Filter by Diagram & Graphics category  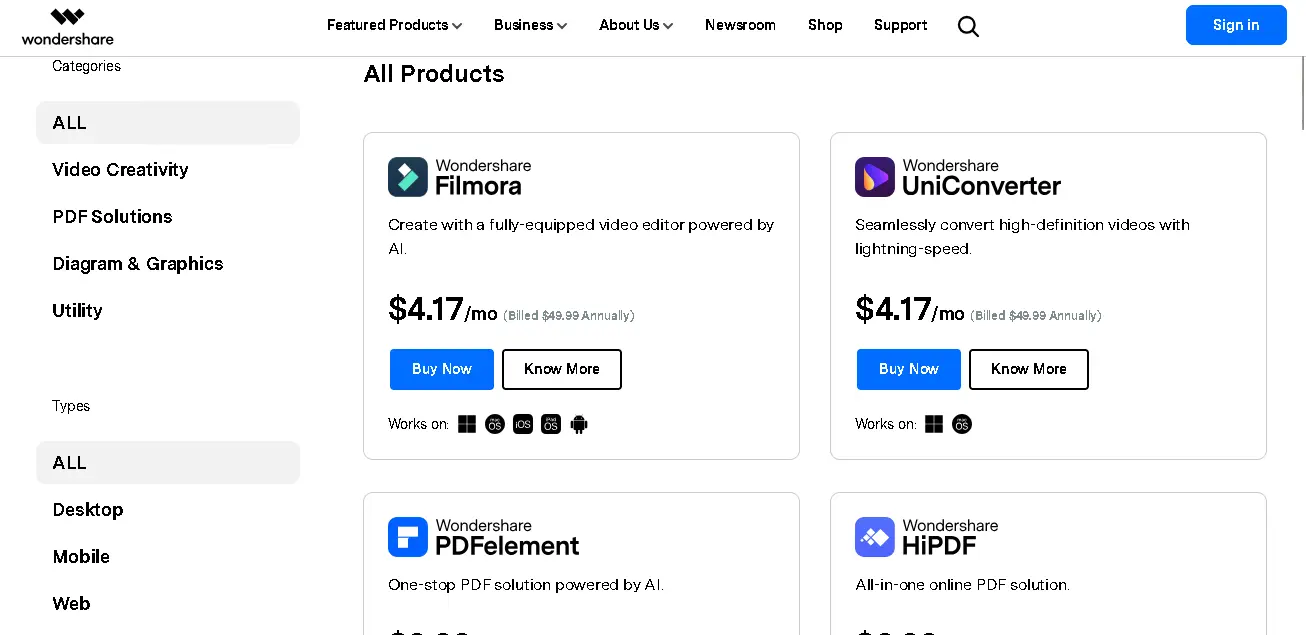tap(138, 264)
